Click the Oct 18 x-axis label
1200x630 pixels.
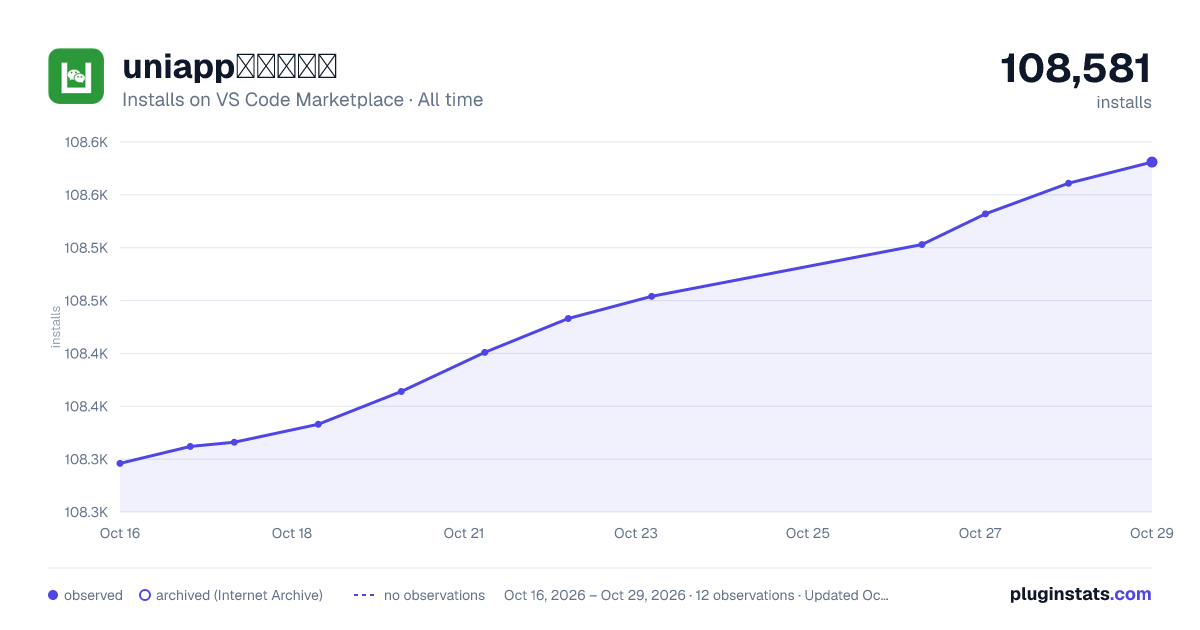pyautogui.click(x=292, y=533)
